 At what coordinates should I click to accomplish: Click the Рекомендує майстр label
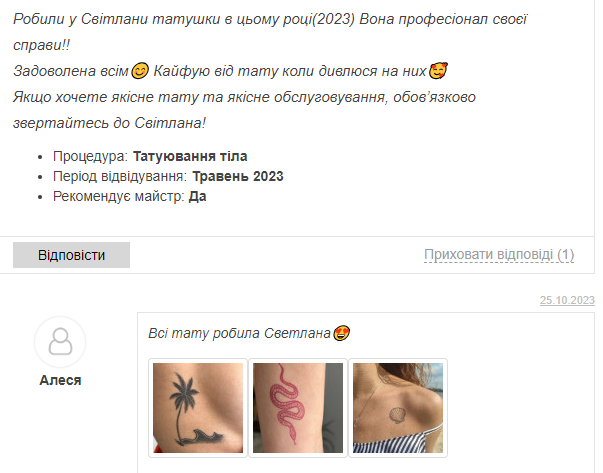tap(119, 197)
